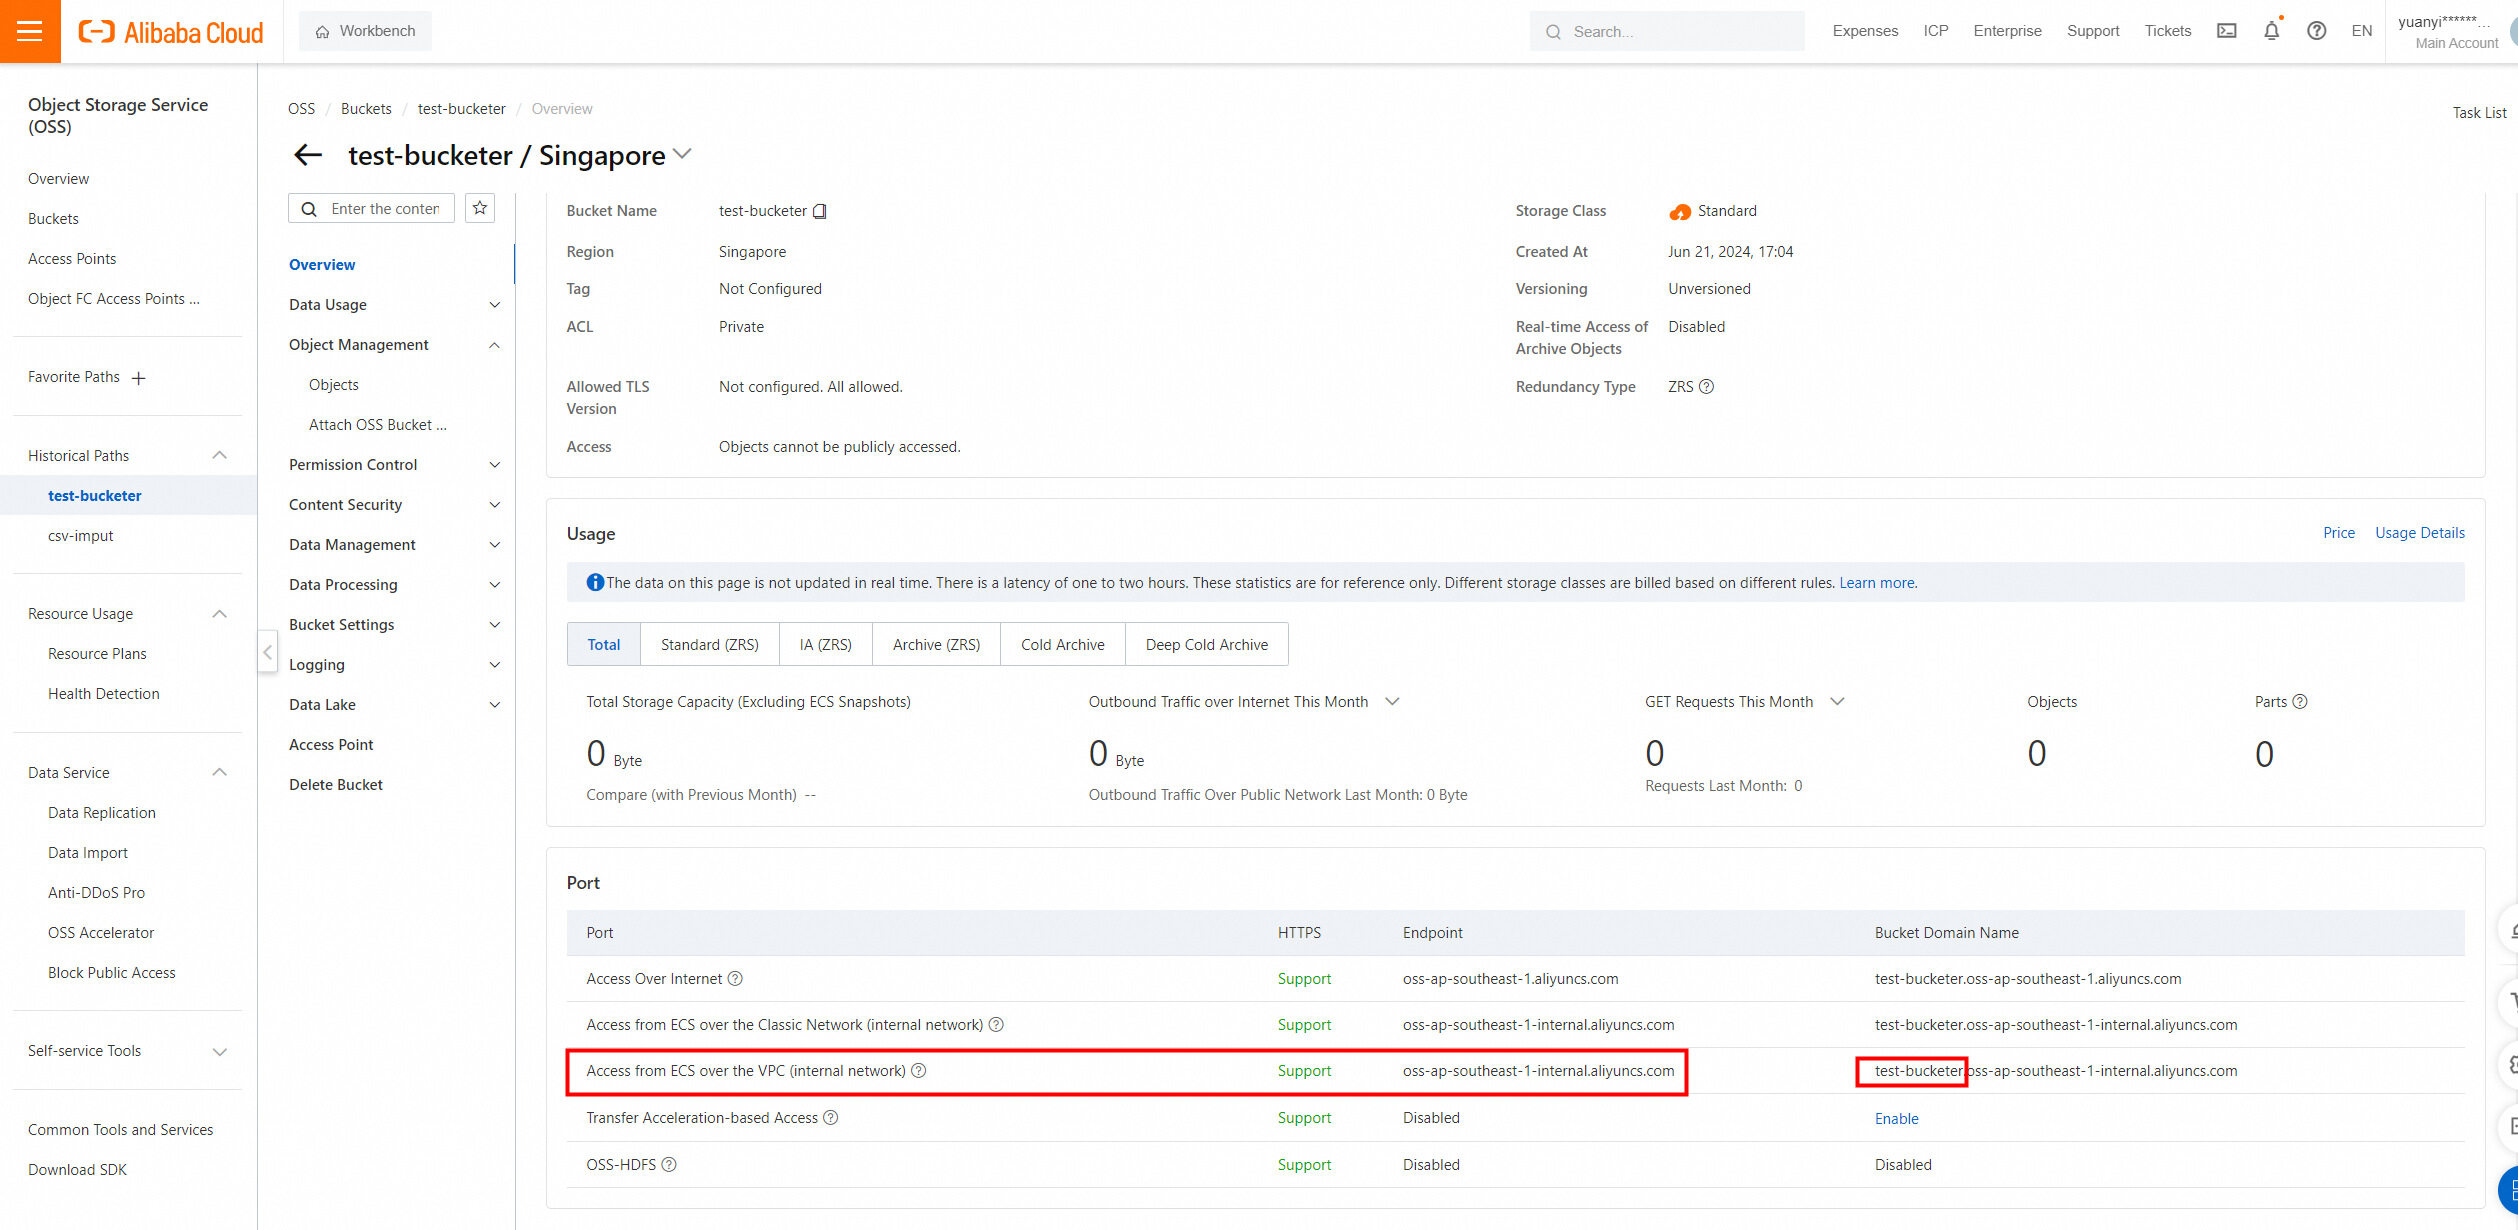Select the Cold Archive tab
The image size is (2518, 1230).
(x=1062, y=645)
